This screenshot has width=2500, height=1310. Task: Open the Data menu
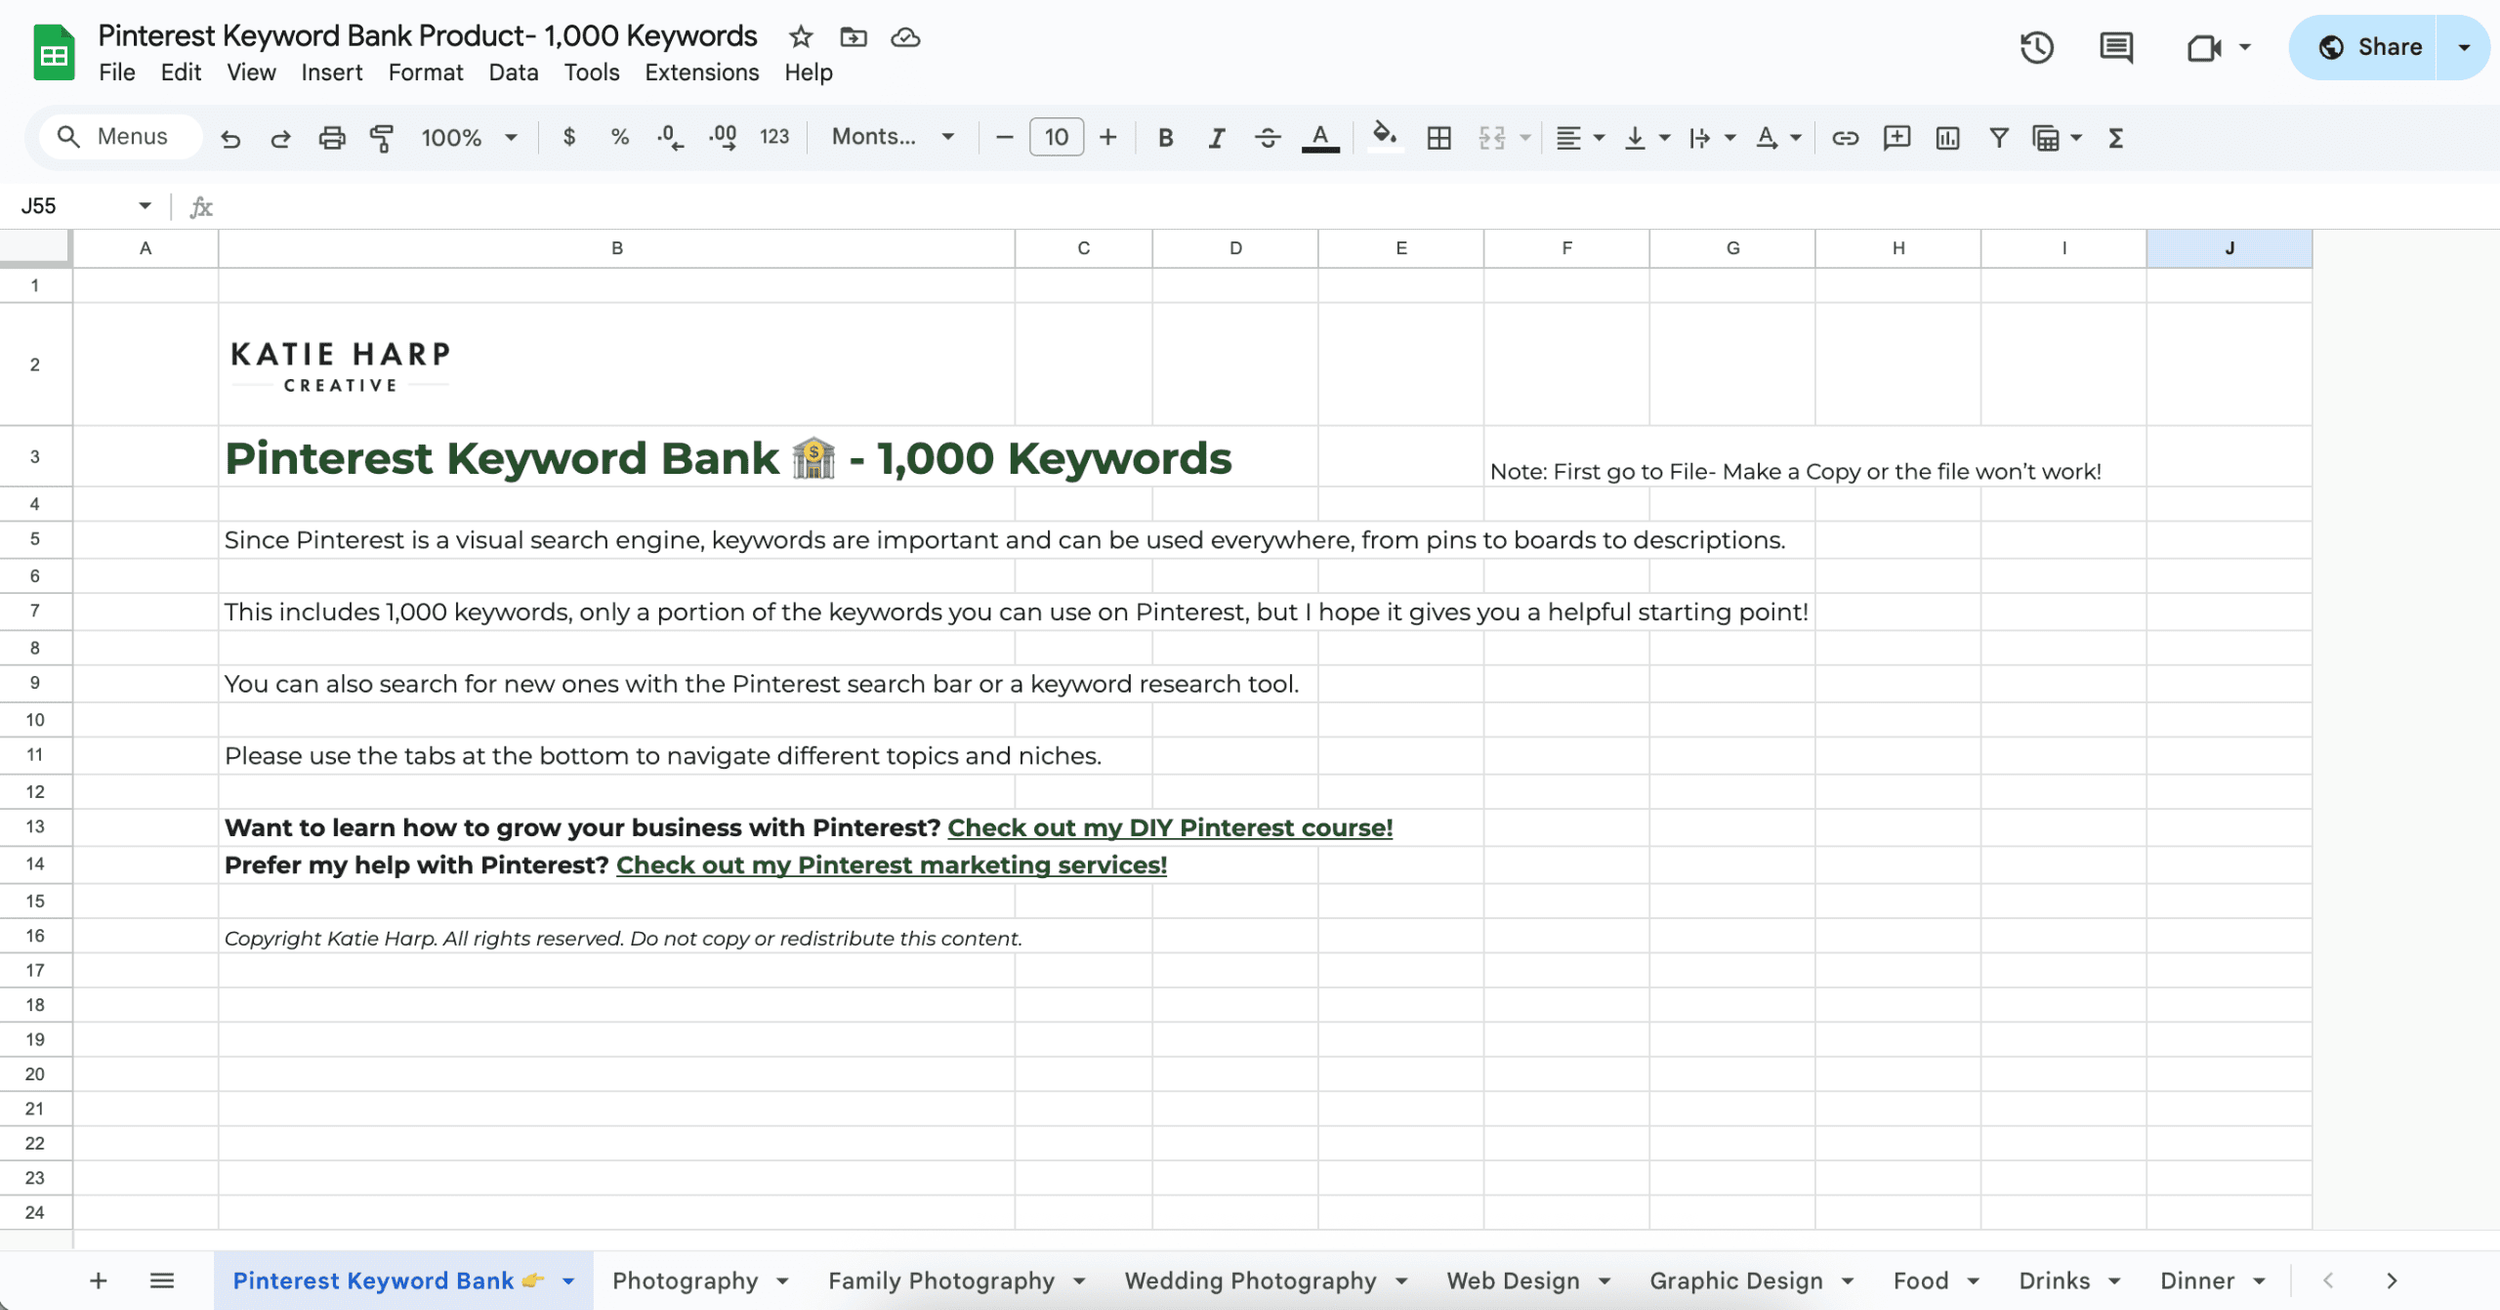click(513, 72)
